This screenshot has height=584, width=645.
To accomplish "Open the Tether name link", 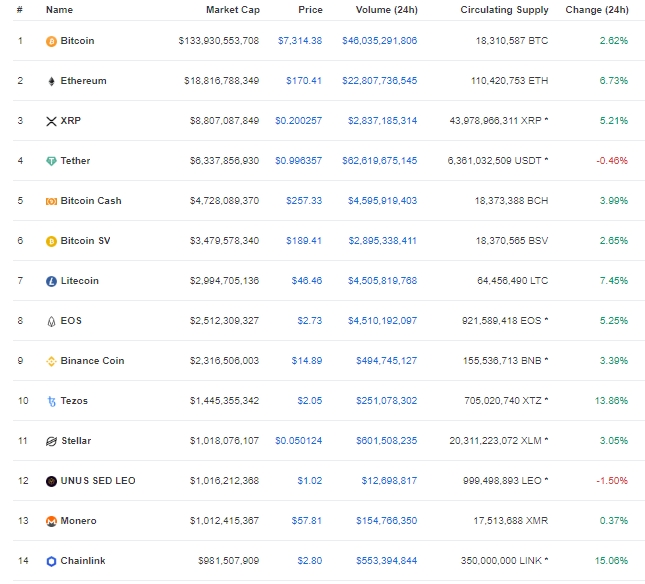I will (75, 160).
